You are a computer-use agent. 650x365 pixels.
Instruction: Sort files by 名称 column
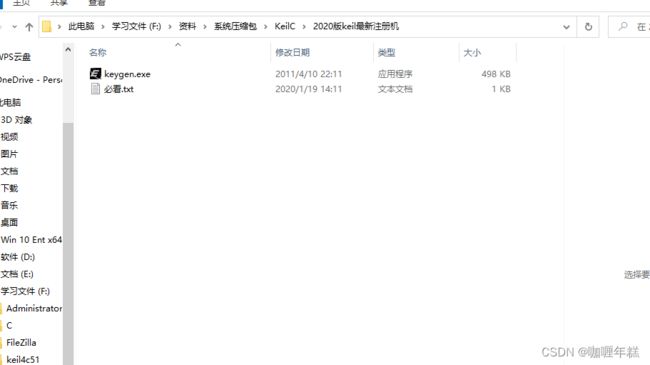(x=98, y=52)
